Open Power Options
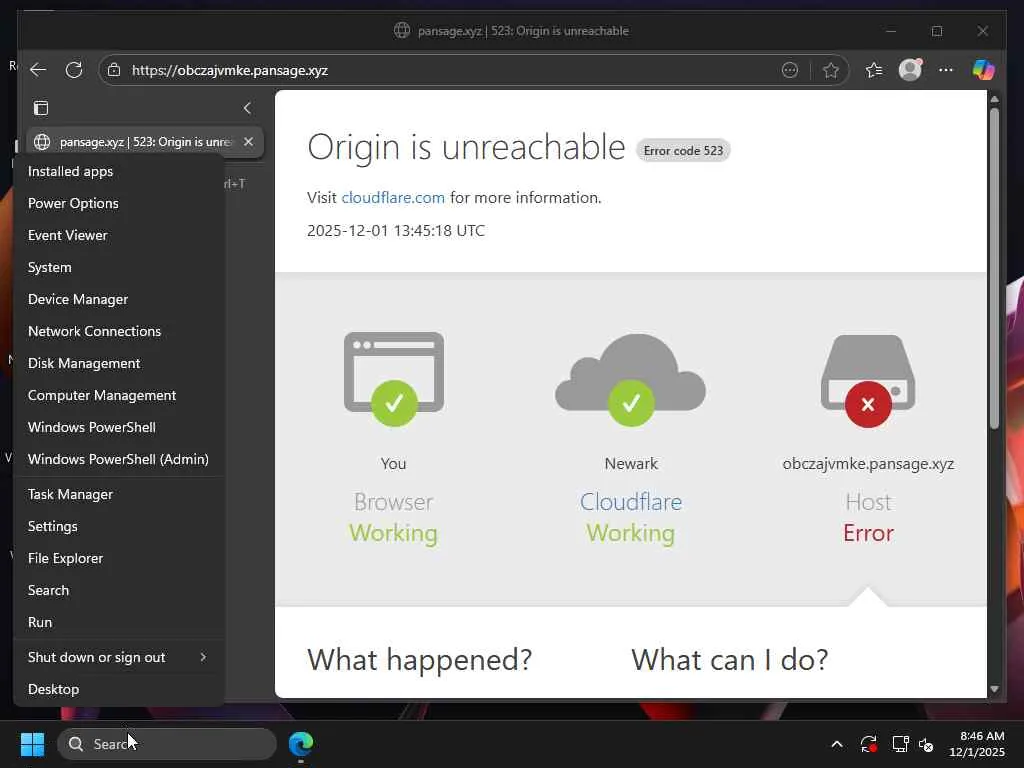Screen dimensions: 1024x768 pyautogui.click(x=73, y=203)
